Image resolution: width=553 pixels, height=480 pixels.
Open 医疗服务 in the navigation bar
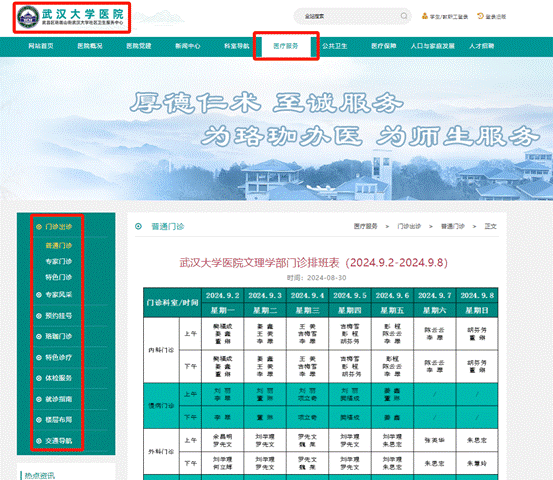click(286, 46)
